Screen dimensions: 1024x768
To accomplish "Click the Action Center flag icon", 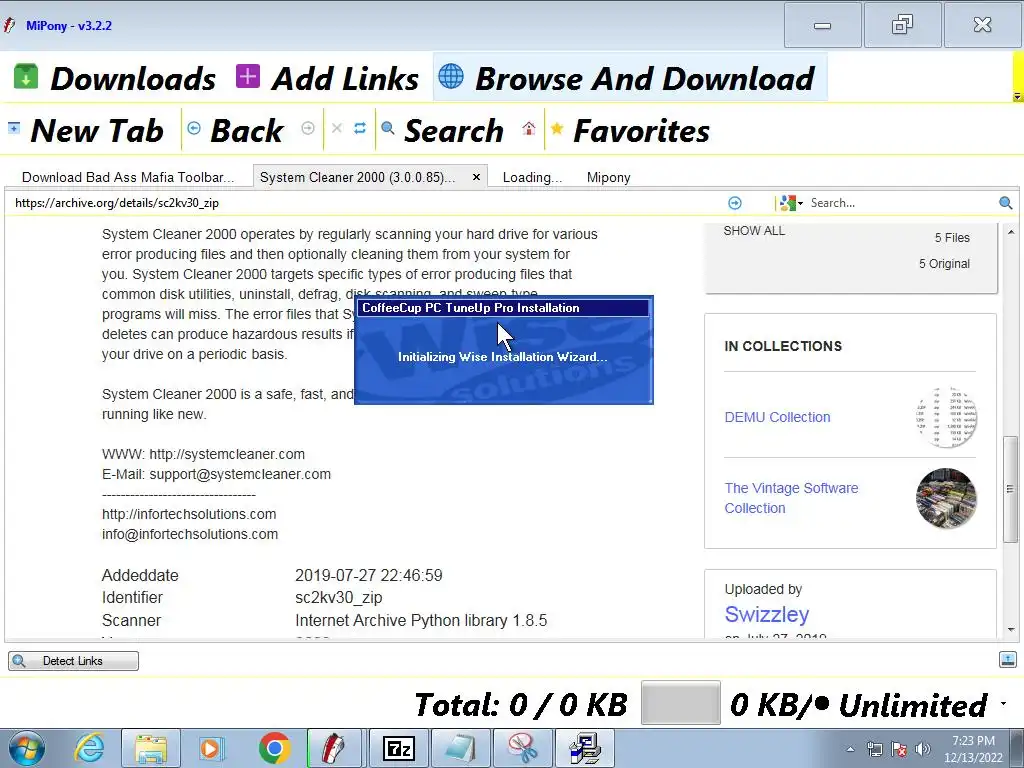I will [x=899, y=749].
